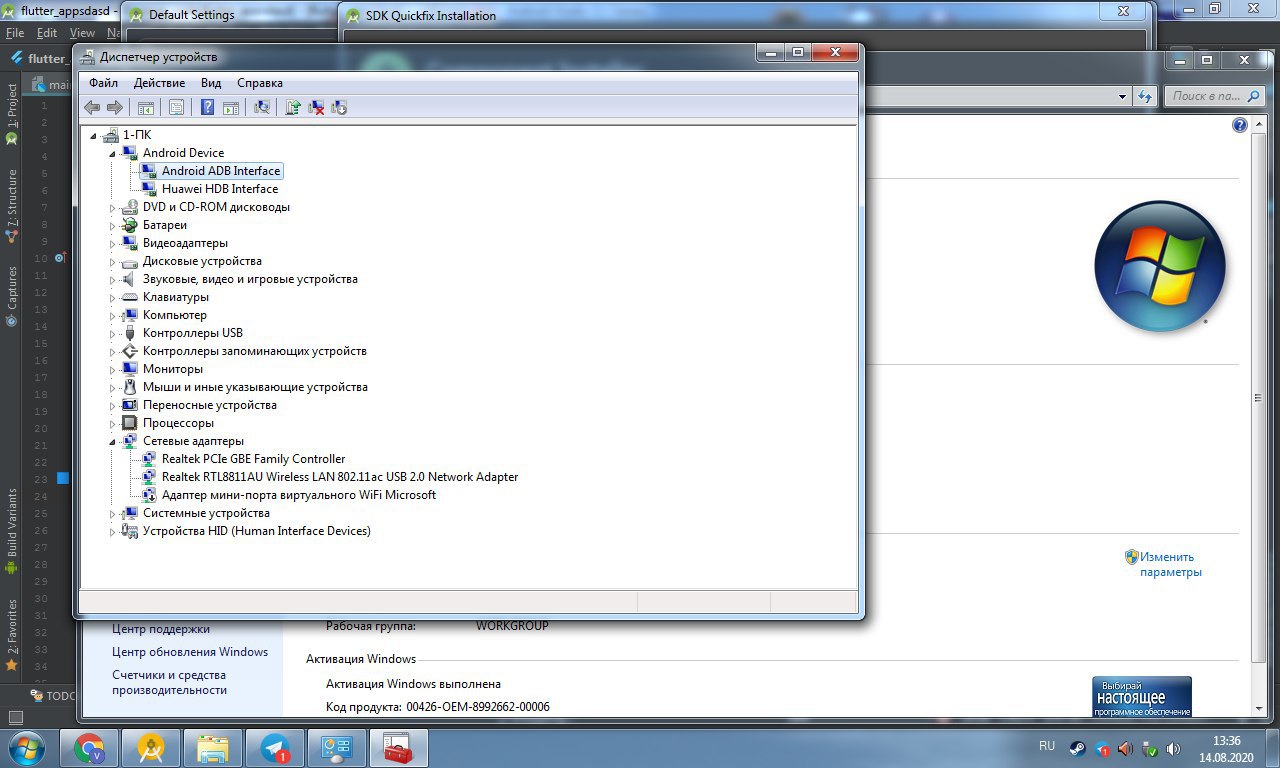Open the Центр обновления Windows link
1280x768 pixels.
coord(190,652)
